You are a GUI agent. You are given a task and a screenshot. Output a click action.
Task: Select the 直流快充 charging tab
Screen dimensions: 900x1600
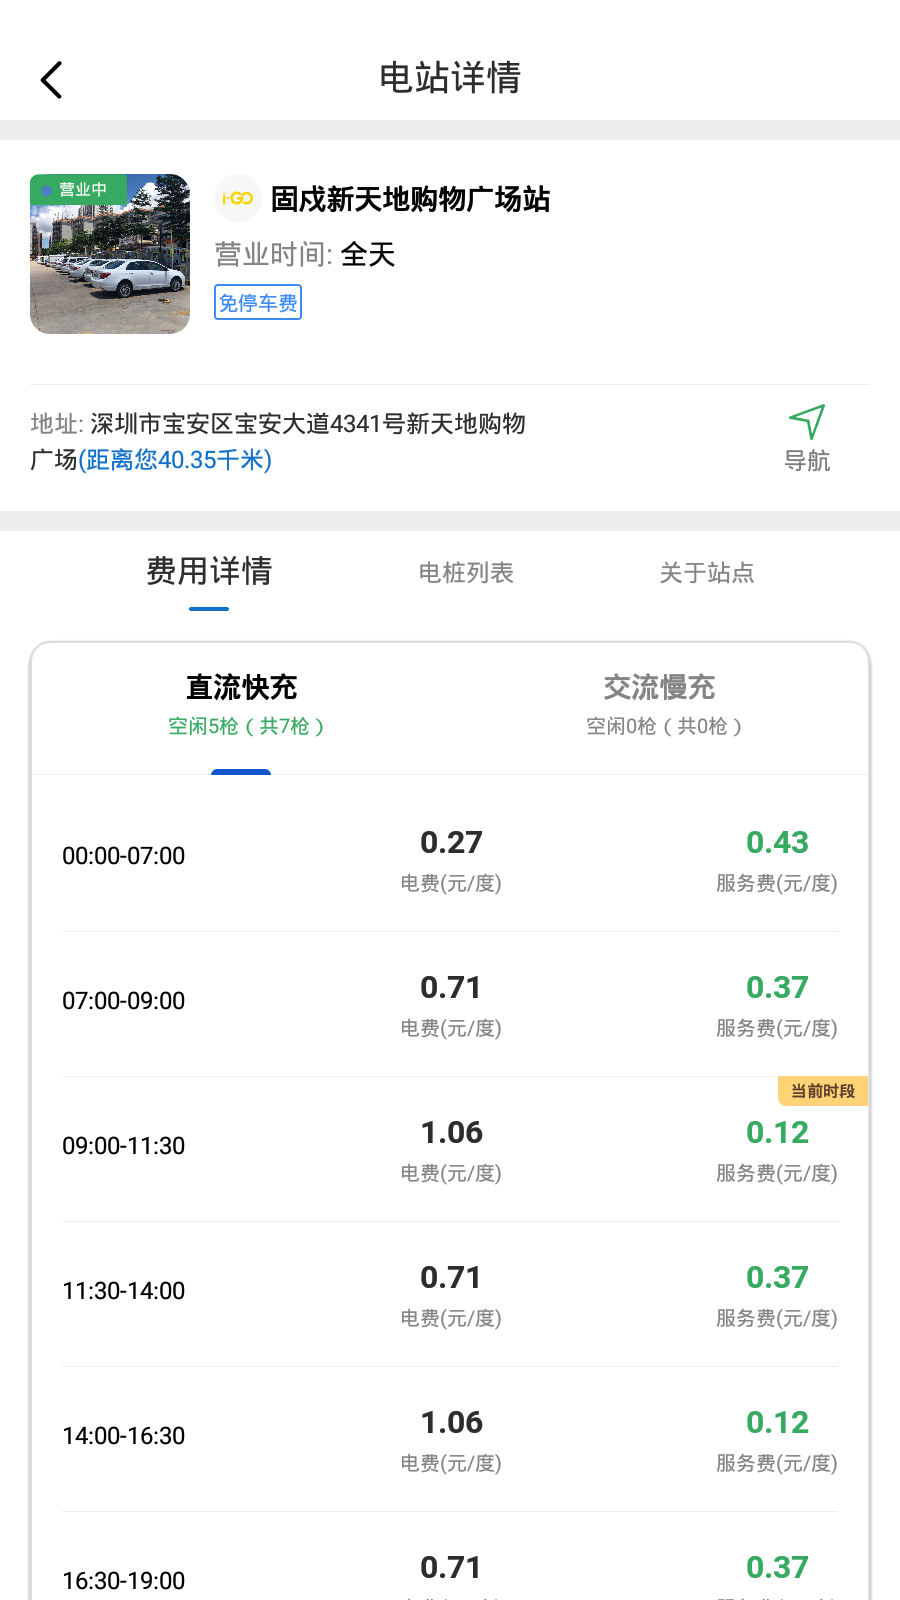click(x=241, y=706)
